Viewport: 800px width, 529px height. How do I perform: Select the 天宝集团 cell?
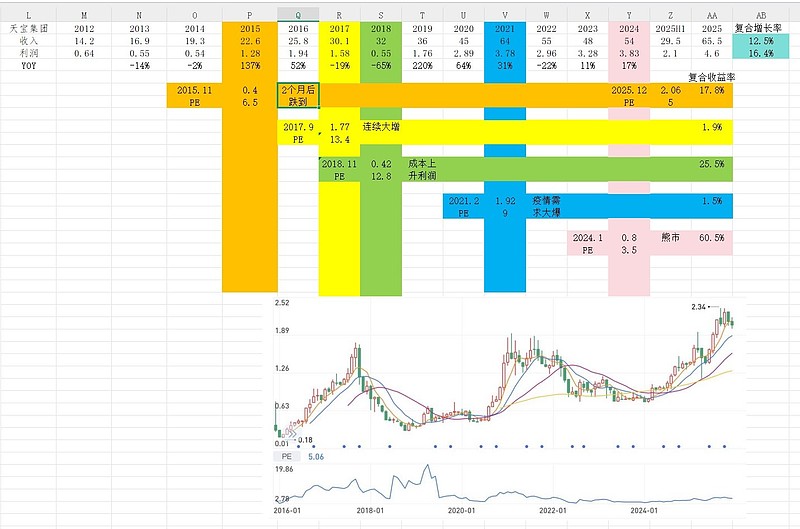[28, 29]
